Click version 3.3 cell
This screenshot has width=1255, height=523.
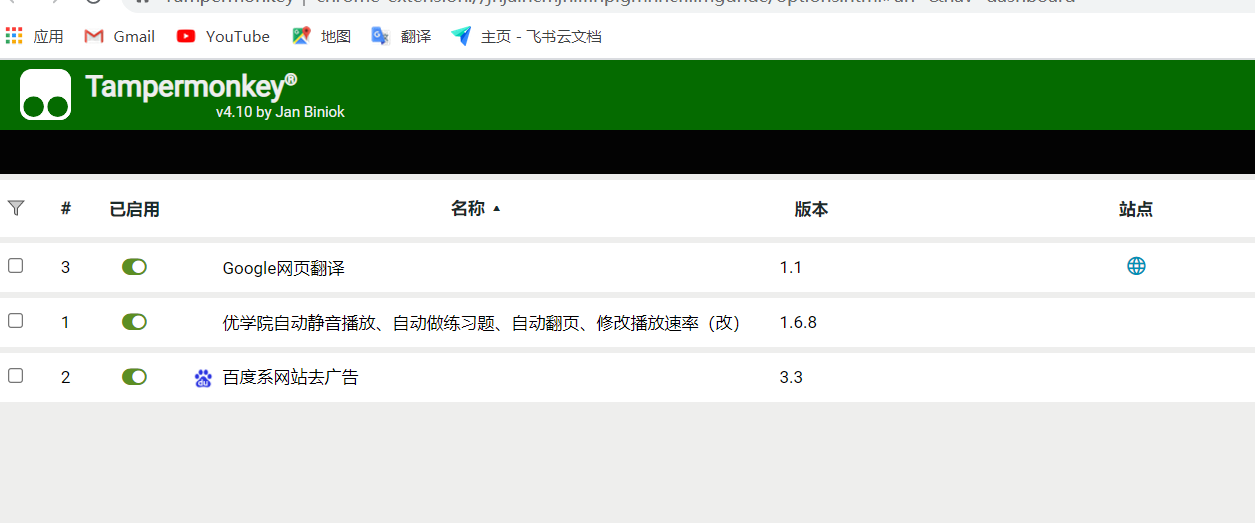[791, 378]
